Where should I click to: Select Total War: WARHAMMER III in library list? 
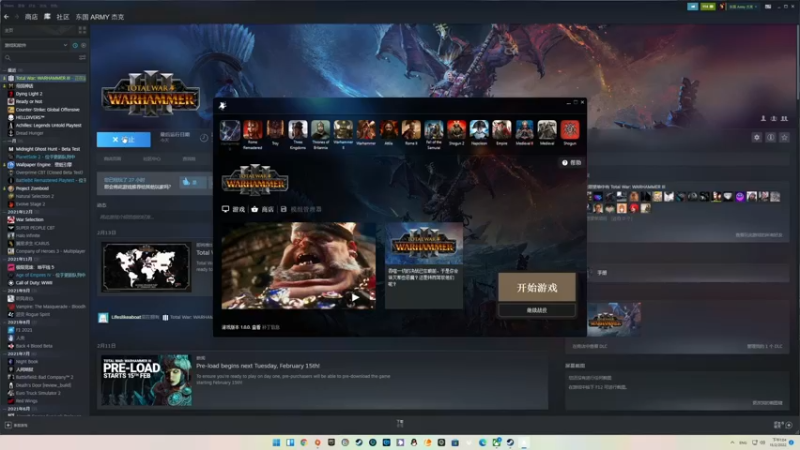pos(46,78)
